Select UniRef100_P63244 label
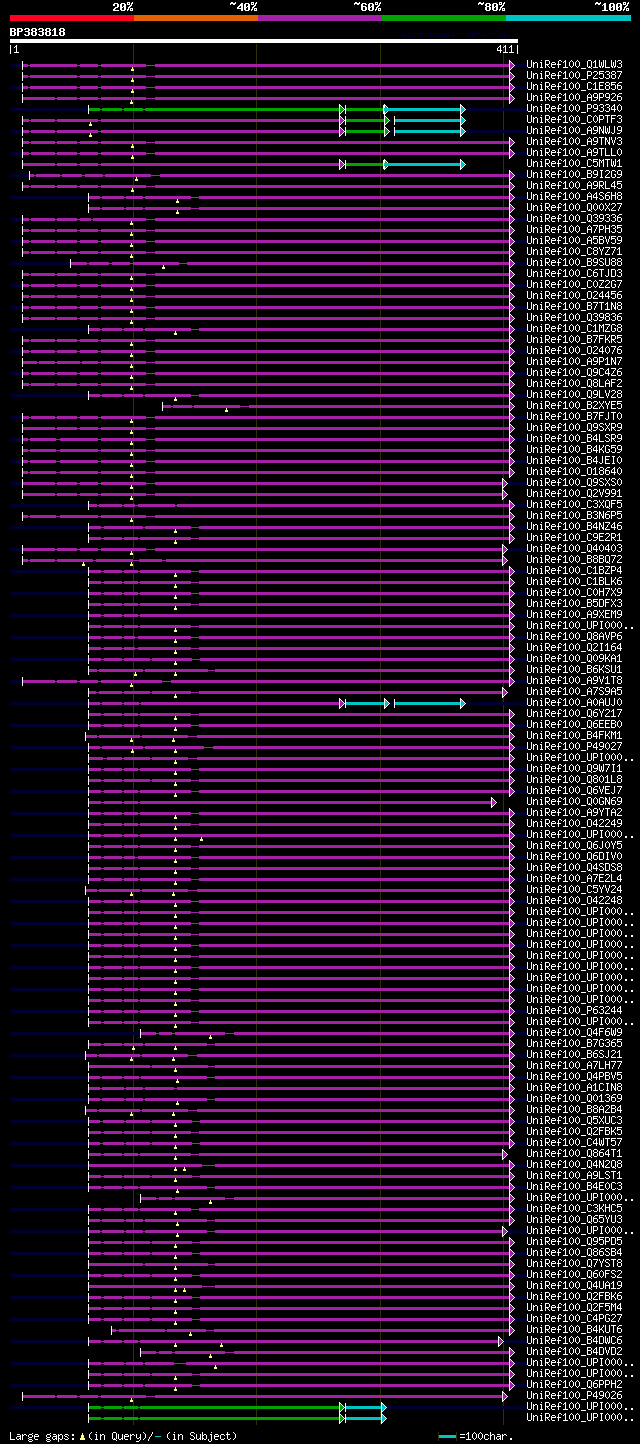This screenshot has width=640, height=1444. click(x=574, y=1010)
